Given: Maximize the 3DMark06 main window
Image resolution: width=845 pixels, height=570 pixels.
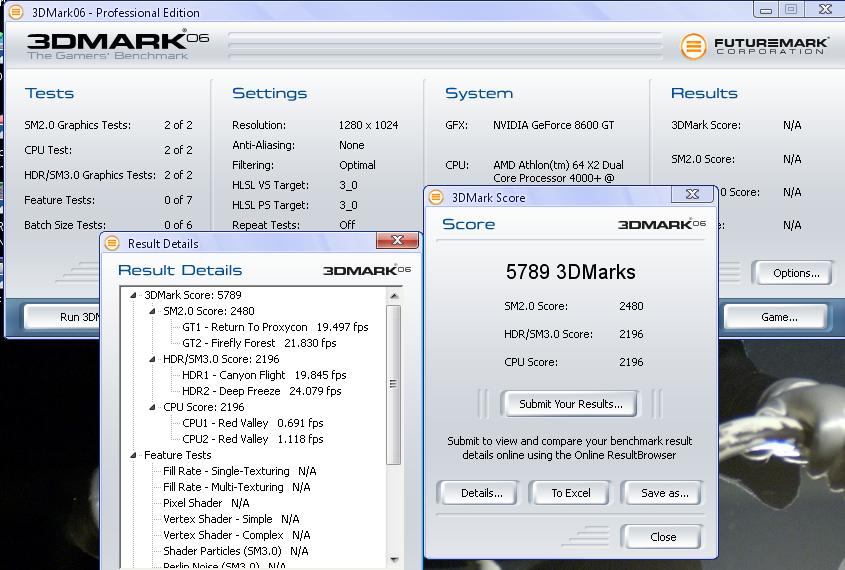Looking at the screenshot, I should tap(791, 9).
